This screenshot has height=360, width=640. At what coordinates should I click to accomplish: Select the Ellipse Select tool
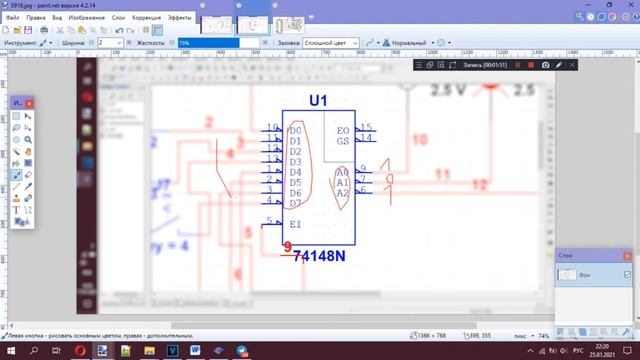(16, 140)
